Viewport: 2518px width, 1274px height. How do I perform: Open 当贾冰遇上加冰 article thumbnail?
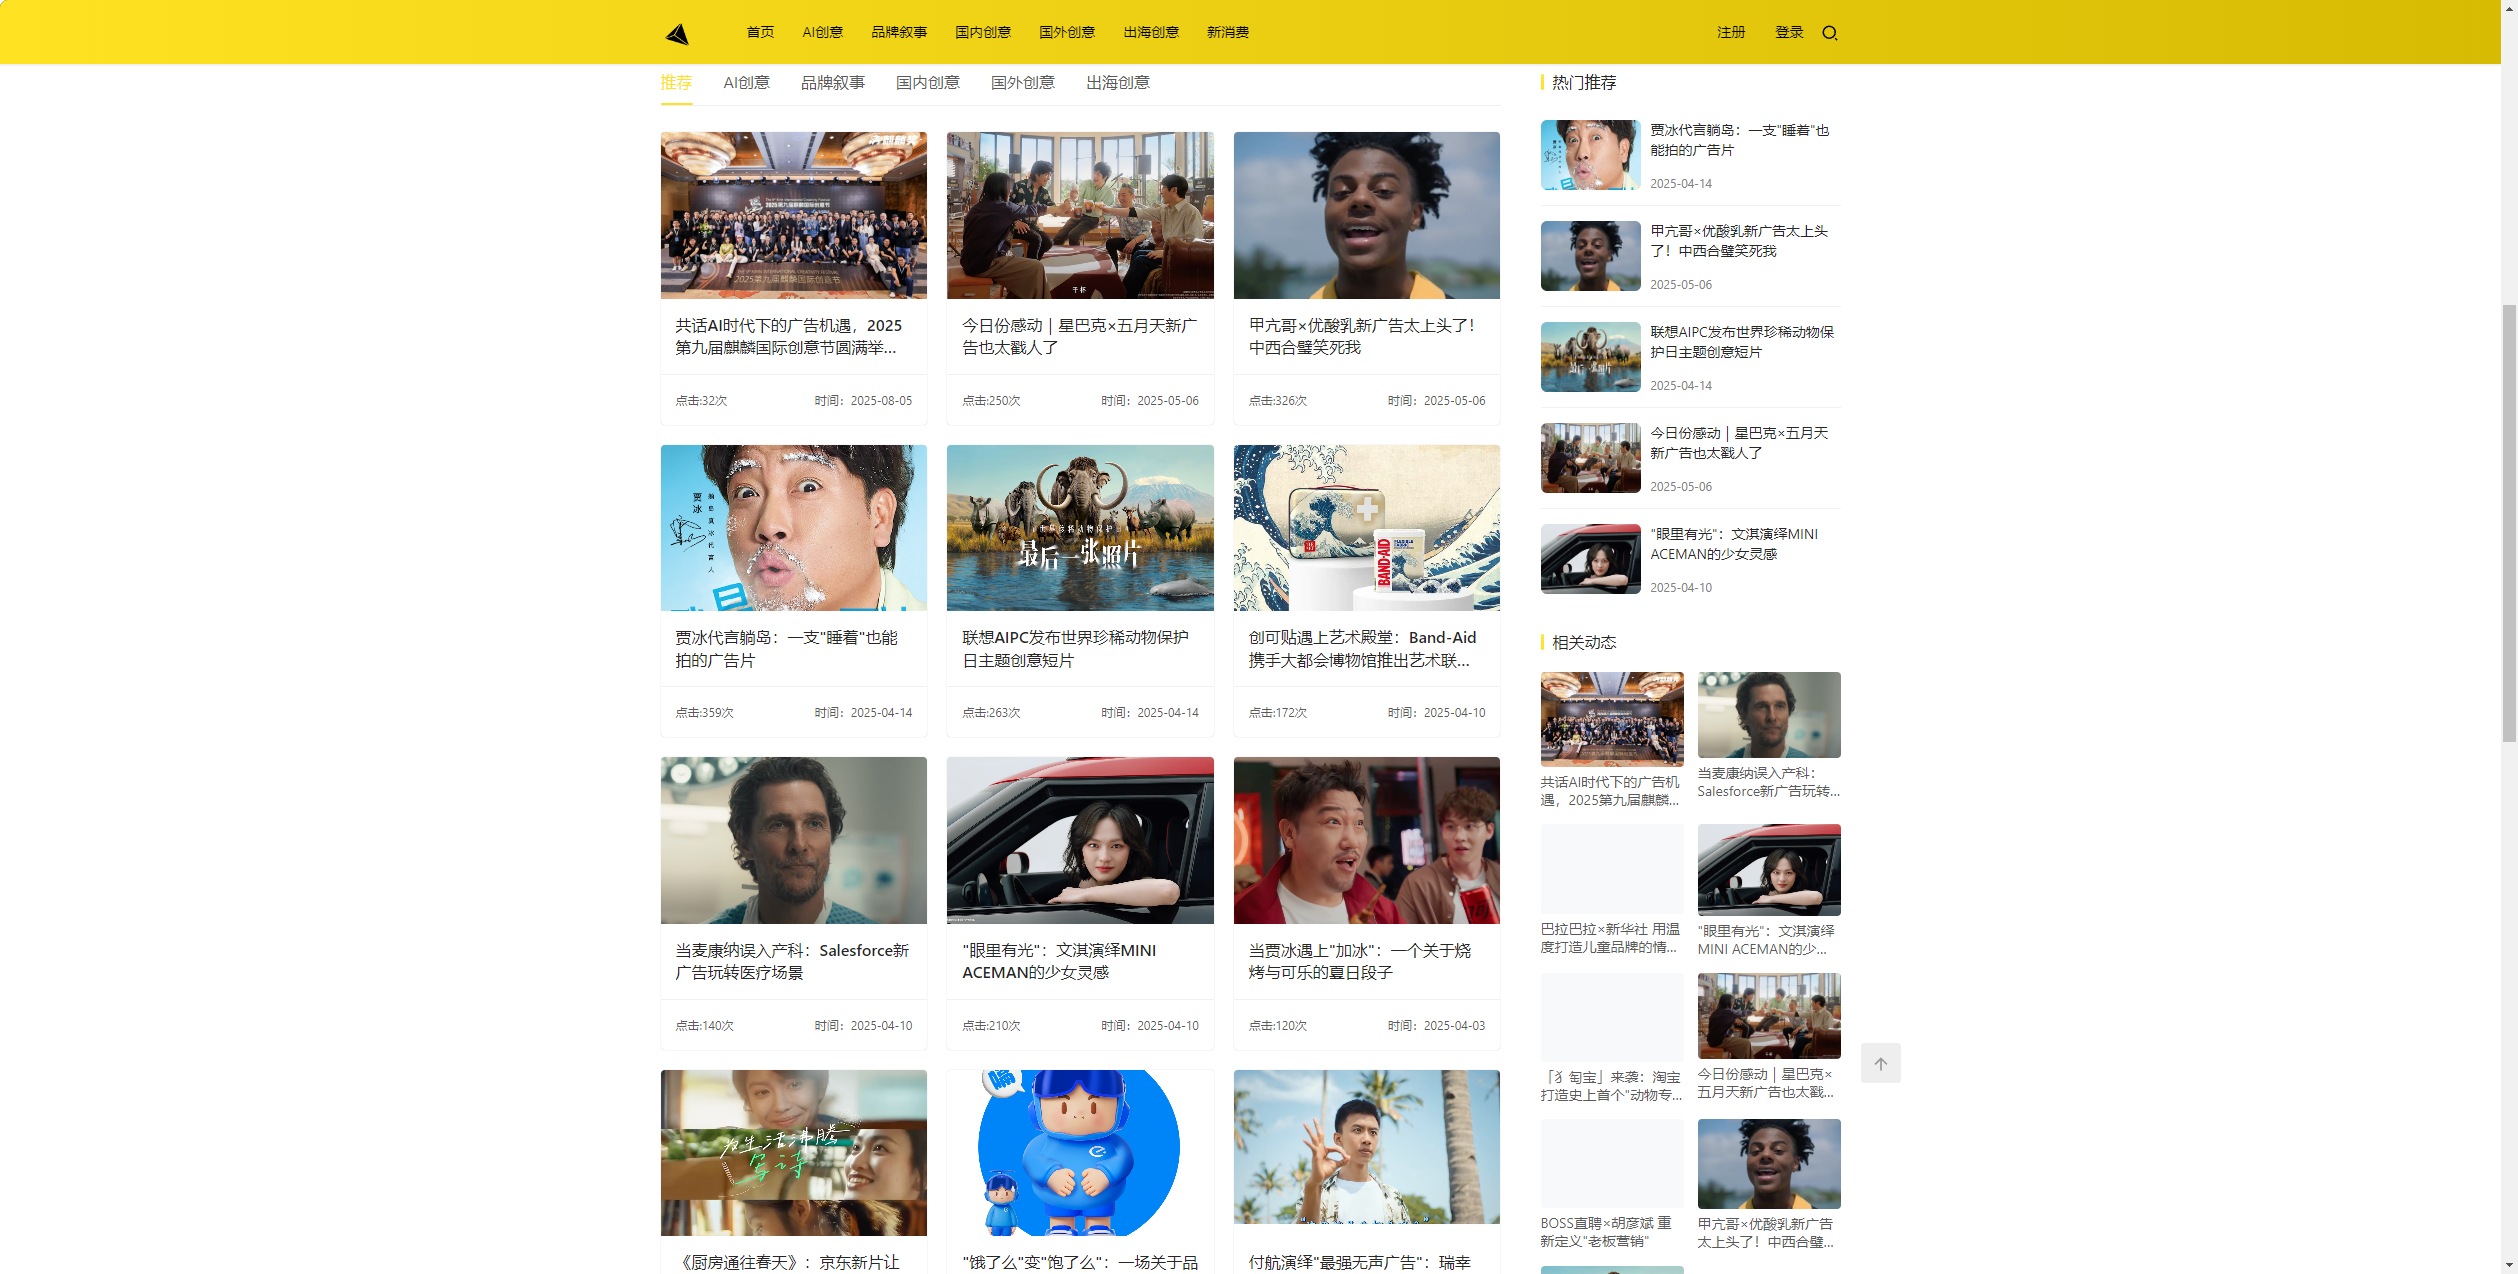coord(1365,840)
